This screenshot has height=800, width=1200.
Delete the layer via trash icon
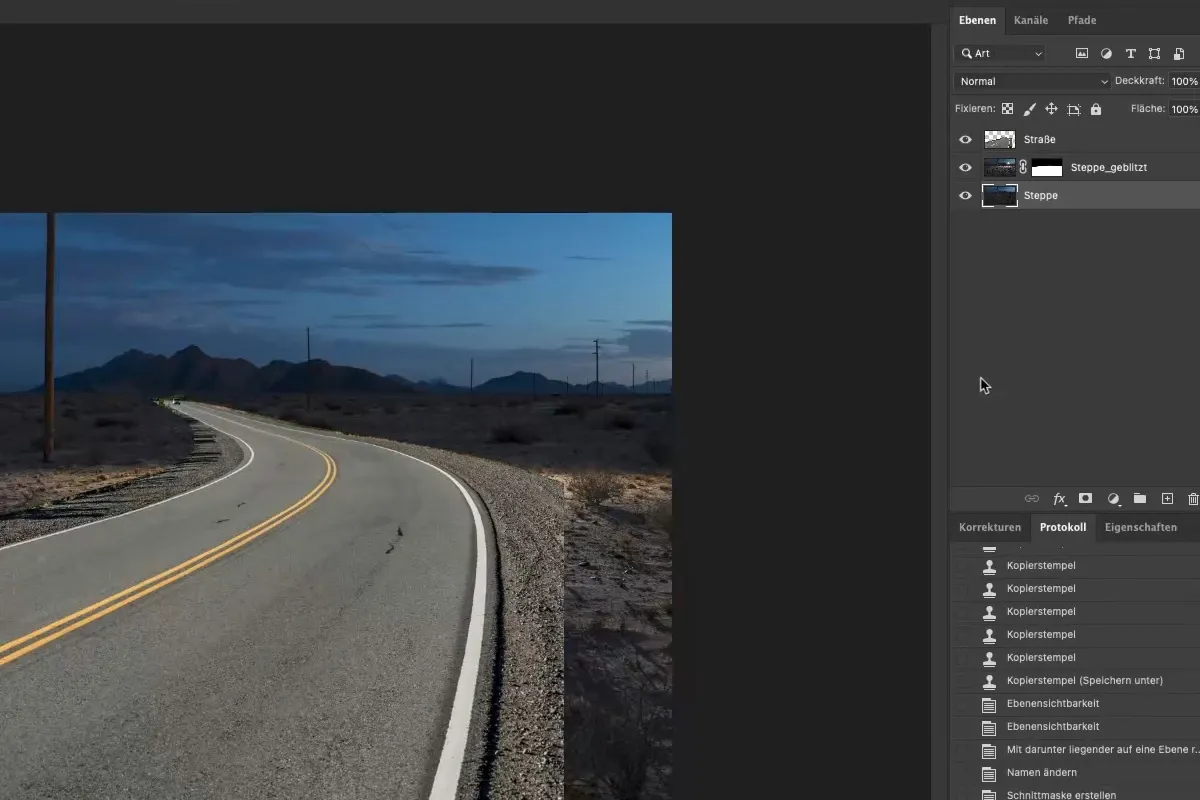pos(1192,499)
